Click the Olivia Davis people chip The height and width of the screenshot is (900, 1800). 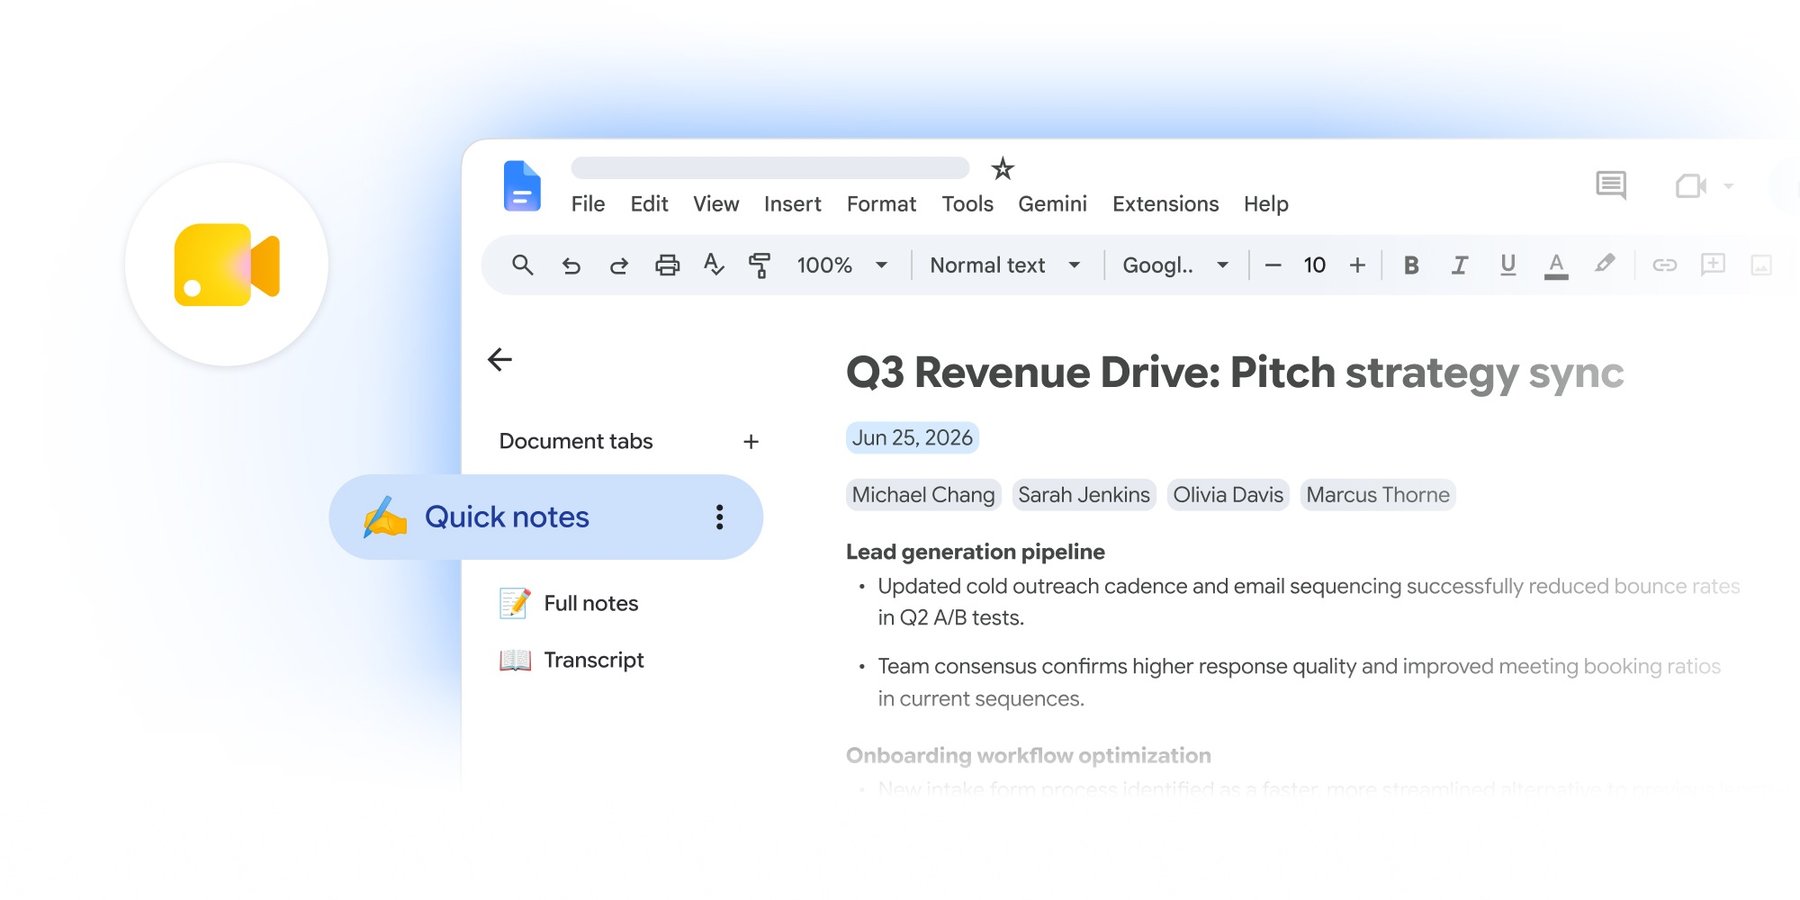coord(1228,495)
